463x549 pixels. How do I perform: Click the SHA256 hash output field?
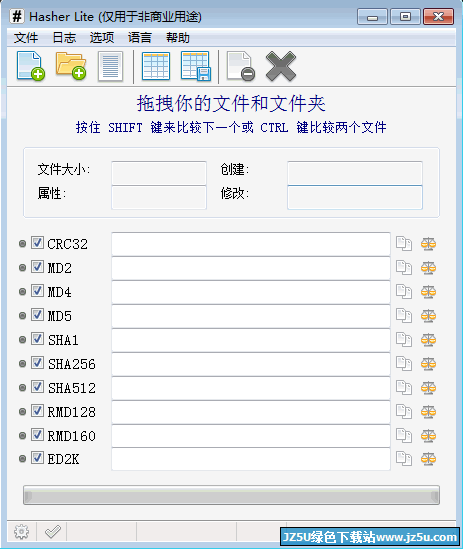point(251,364)
